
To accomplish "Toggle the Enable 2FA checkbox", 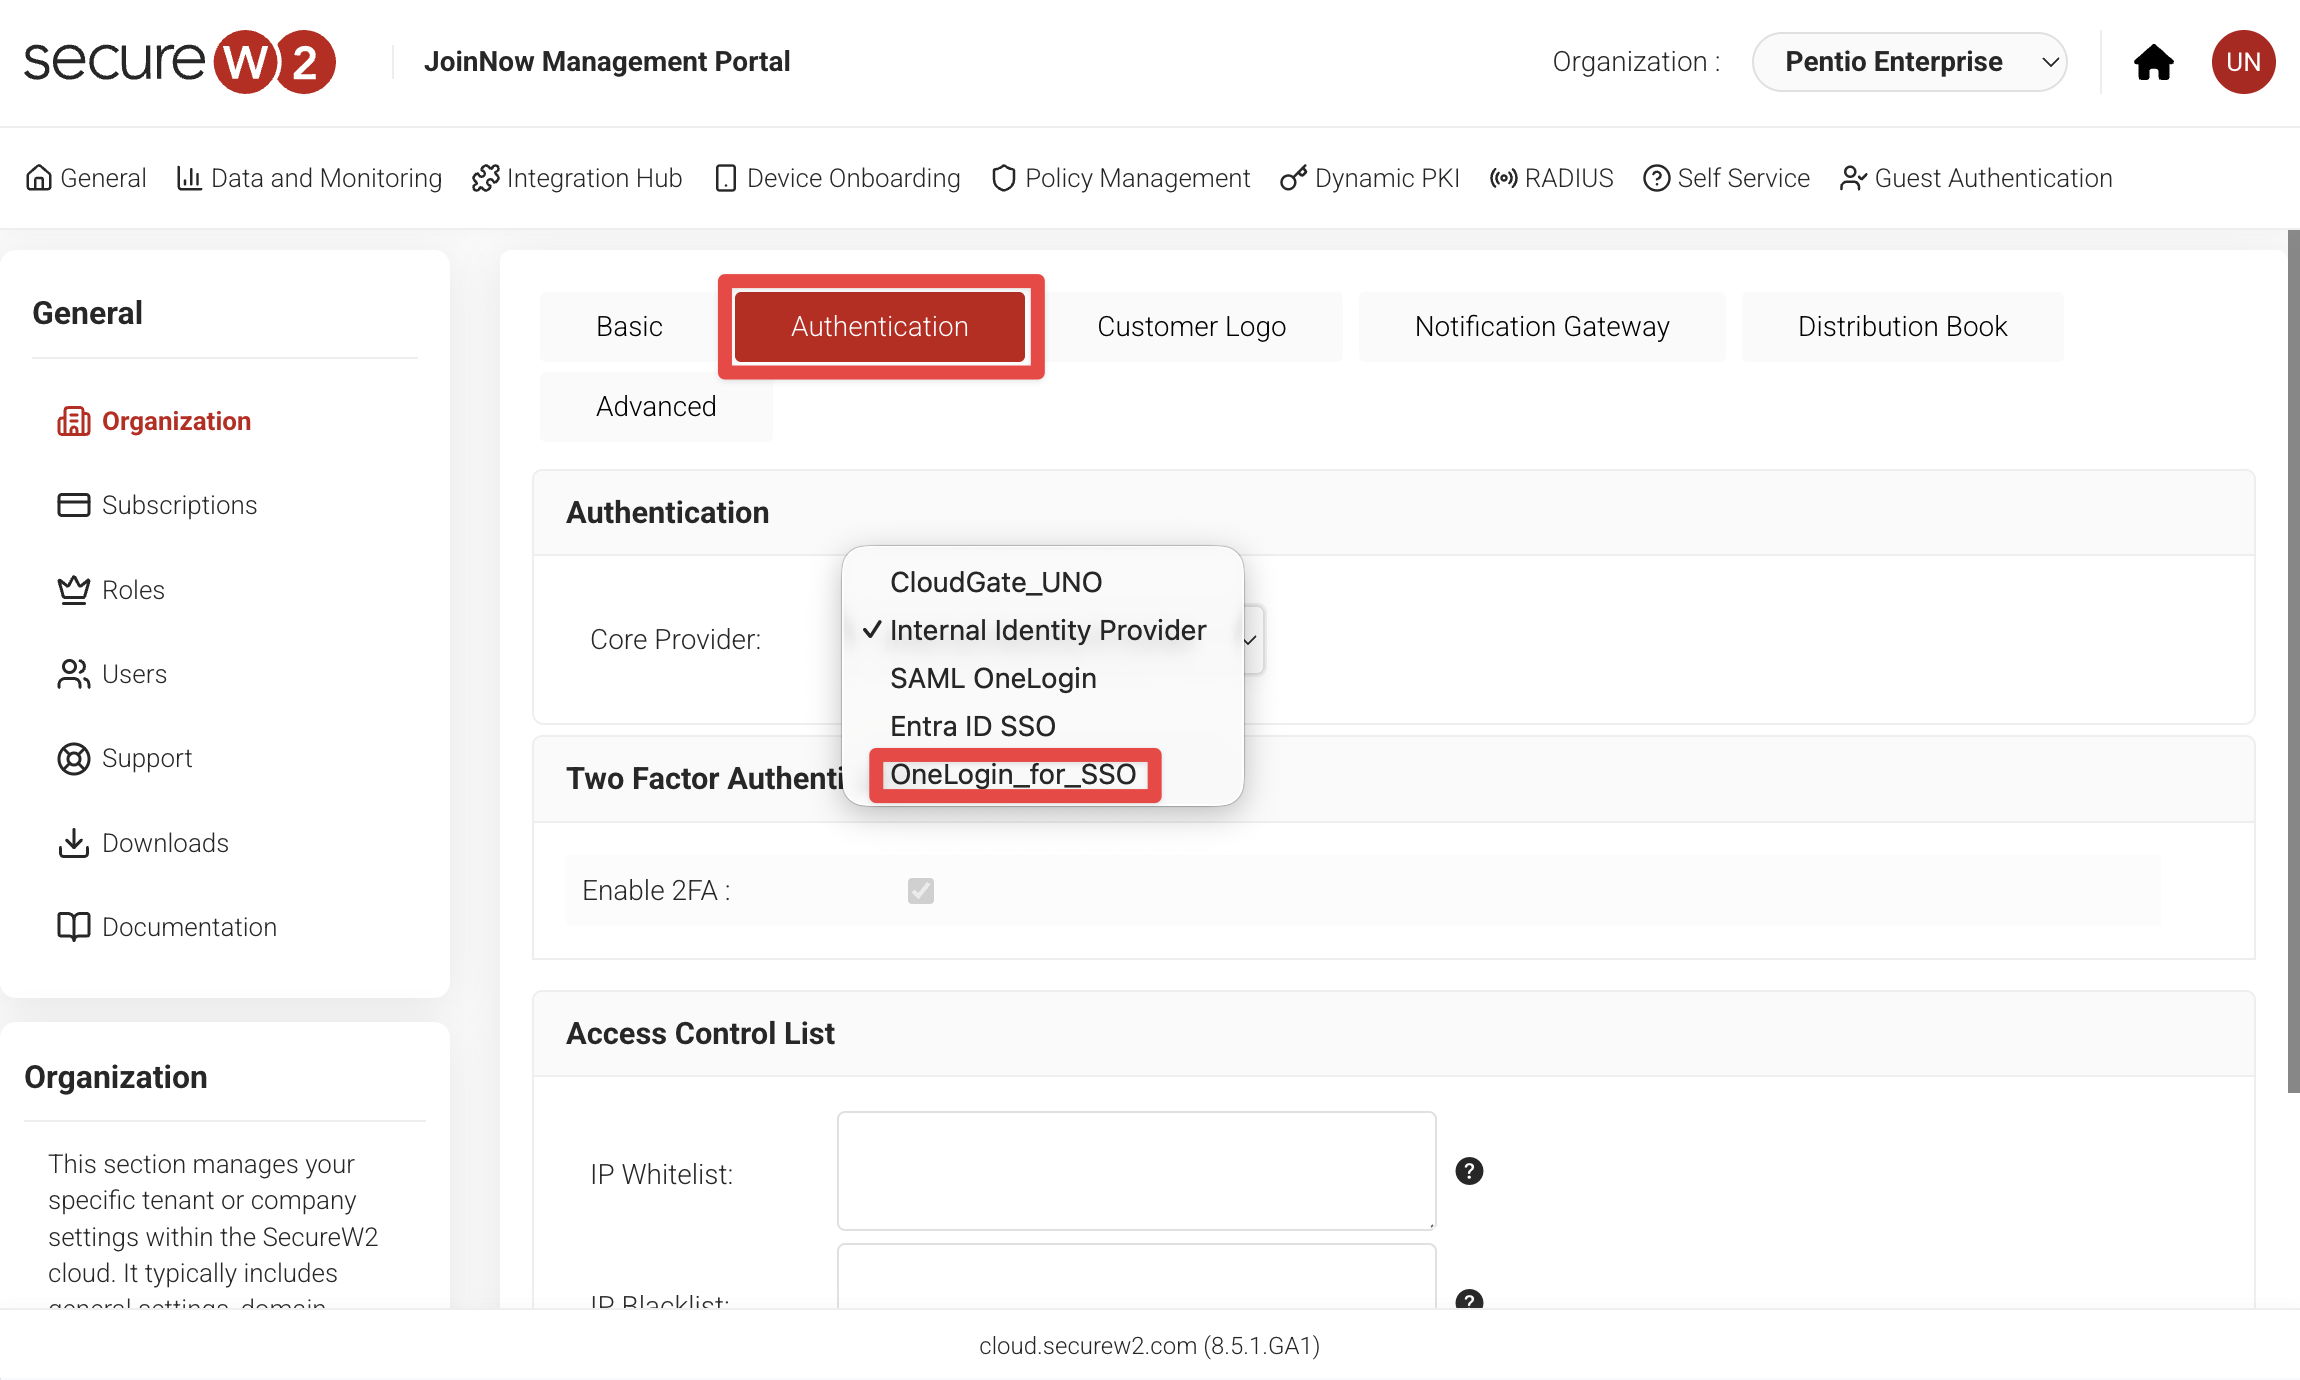I will pos(921,890).
